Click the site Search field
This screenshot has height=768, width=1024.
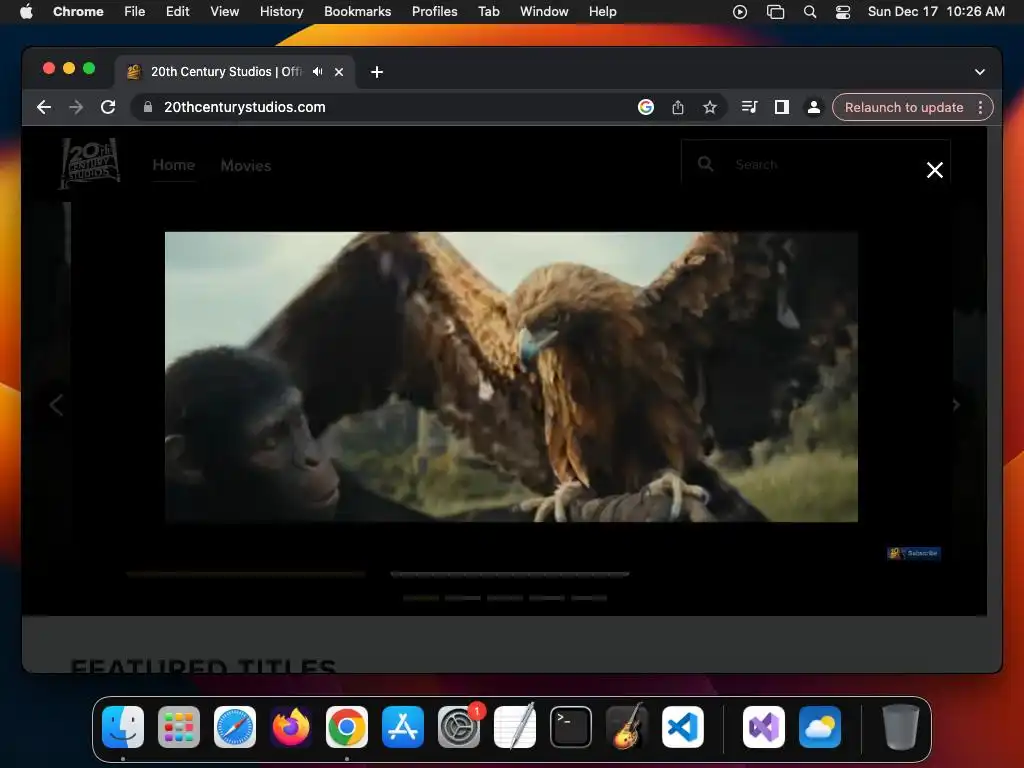coord(816,165)
